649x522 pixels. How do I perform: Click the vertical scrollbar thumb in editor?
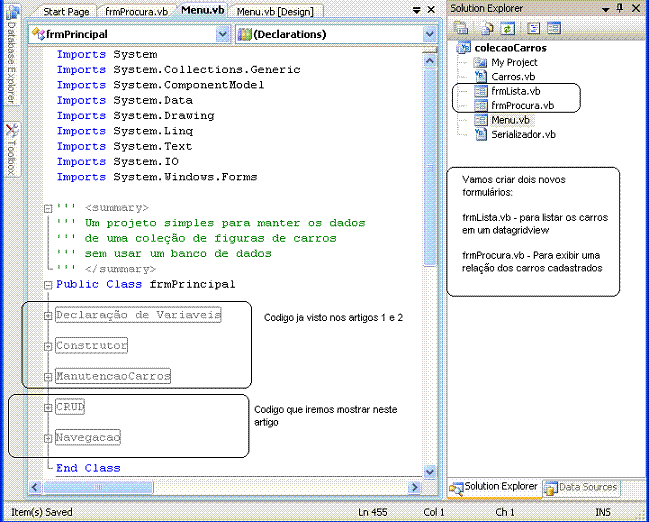point(430,168)
